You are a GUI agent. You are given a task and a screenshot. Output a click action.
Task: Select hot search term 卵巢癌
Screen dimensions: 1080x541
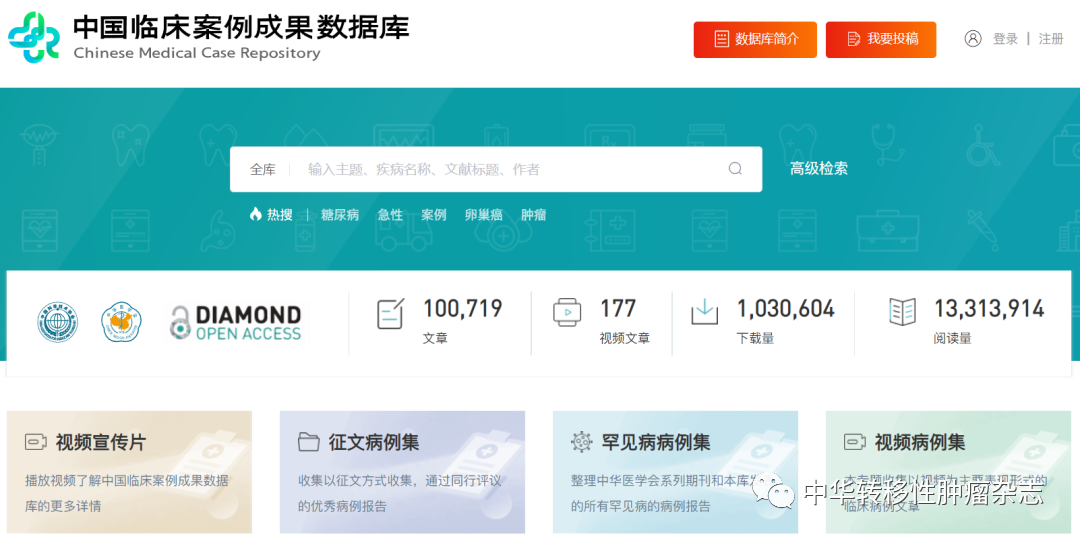click(484, 215)
